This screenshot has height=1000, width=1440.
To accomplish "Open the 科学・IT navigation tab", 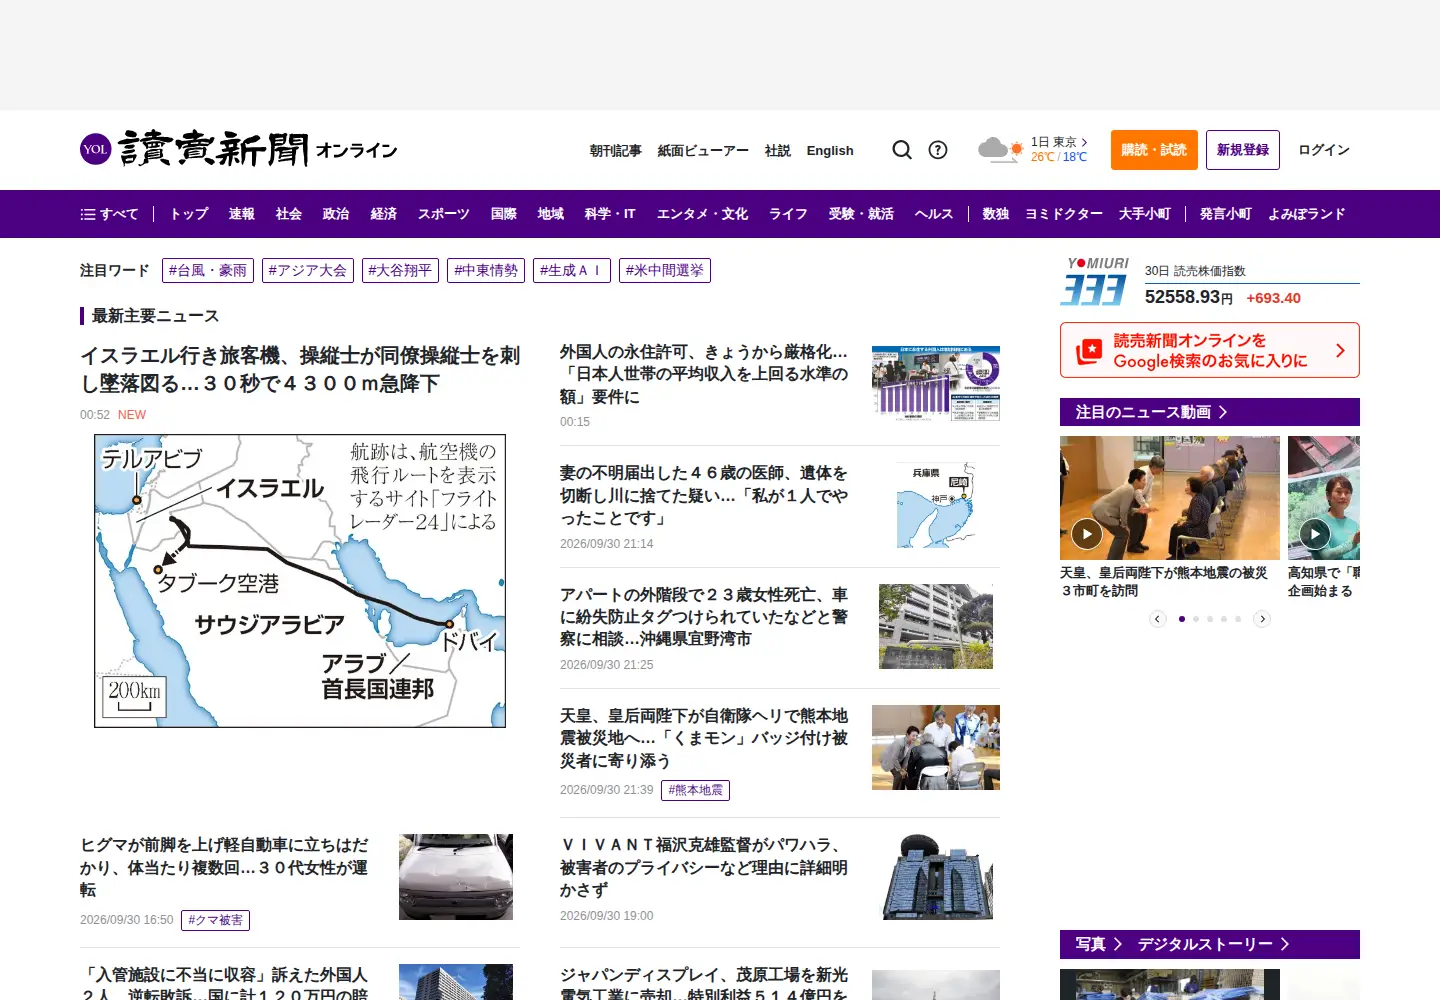I will coord(610,214).
